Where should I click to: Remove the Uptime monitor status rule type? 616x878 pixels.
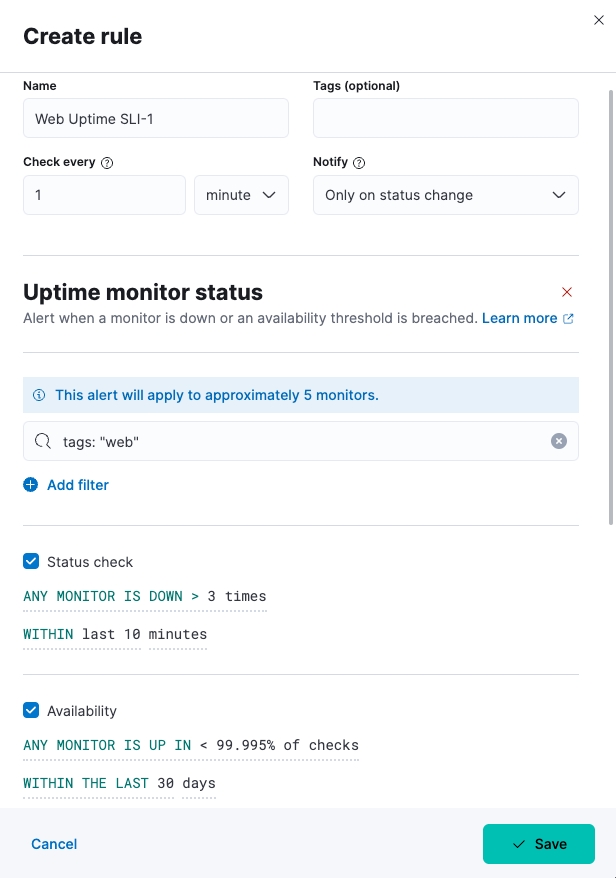click(x=567, y=292)
